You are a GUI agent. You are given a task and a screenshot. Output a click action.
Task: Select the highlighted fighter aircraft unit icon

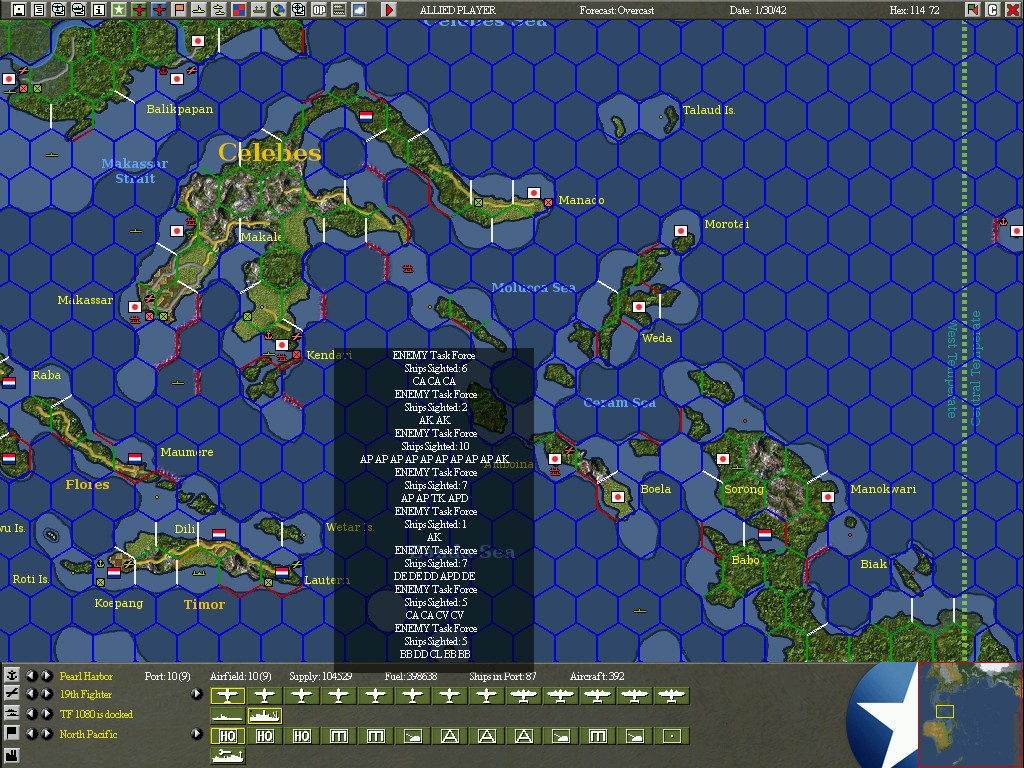pyautogui.click(x=227, y=696)
